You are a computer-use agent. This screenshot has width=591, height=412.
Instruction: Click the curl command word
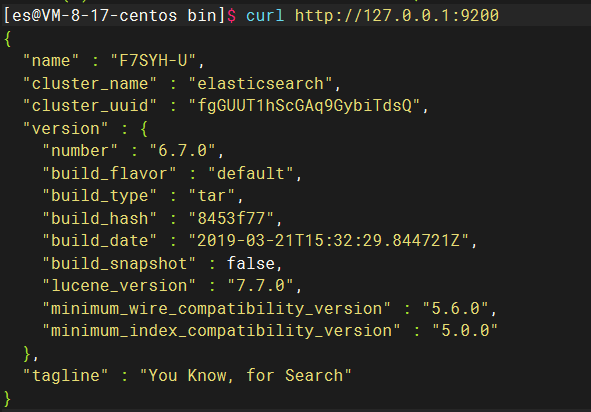point(265,15)
